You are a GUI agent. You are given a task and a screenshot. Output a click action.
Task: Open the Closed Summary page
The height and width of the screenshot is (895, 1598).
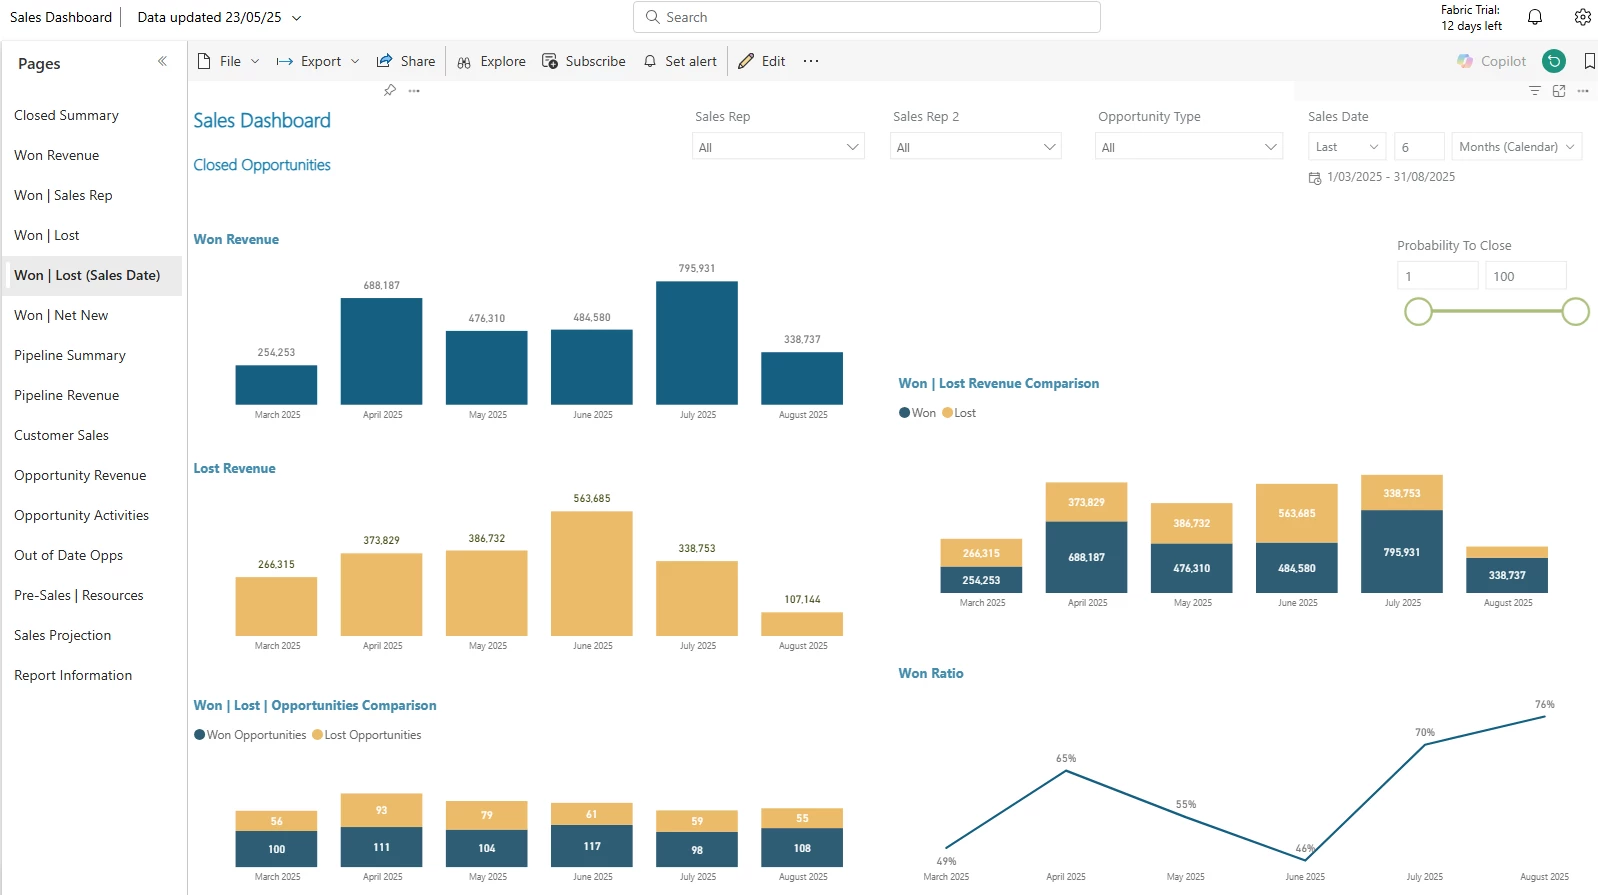point(92,115)
